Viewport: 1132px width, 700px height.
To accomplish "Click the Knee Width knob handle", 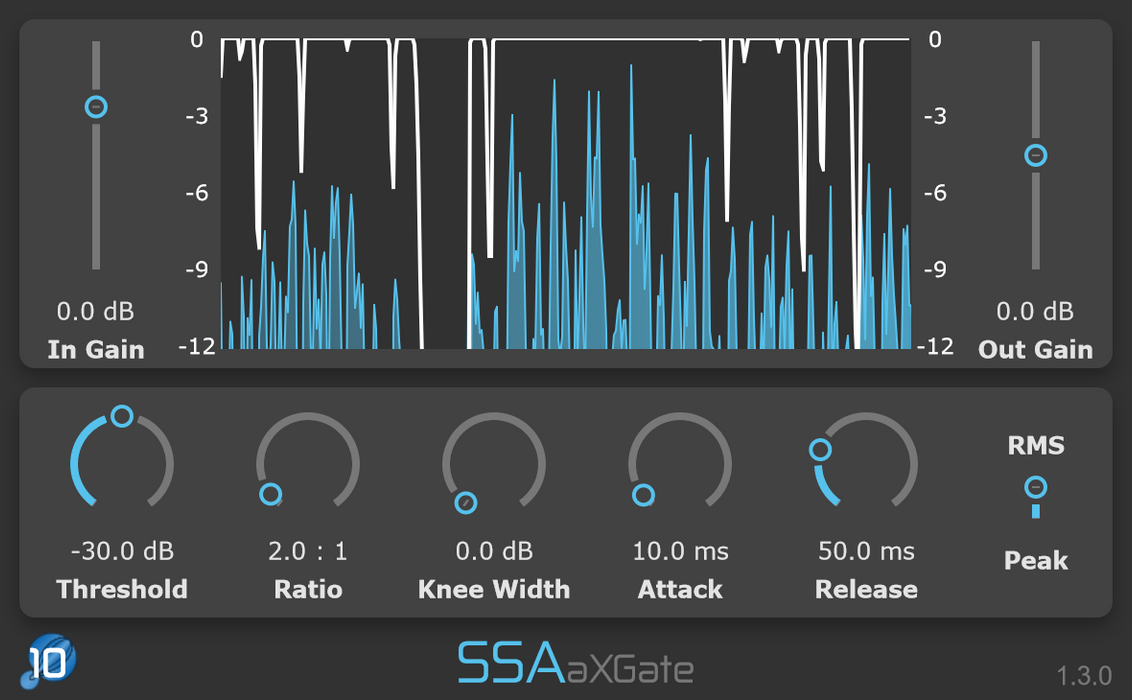I will (x=465, y=503).
